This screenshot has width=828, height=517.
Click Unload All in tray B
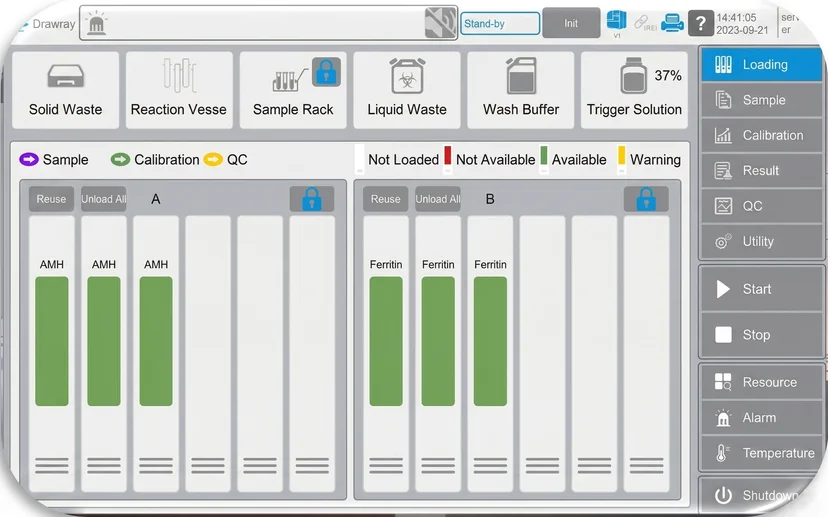tap(438, 199)
